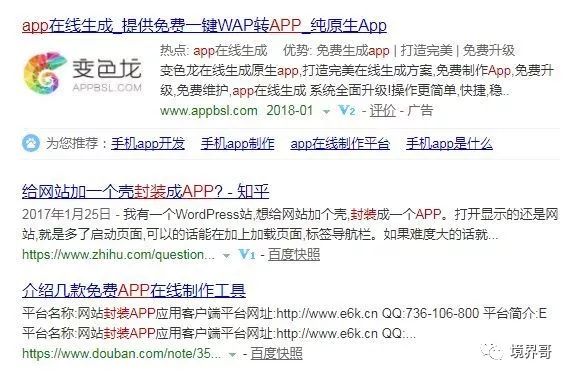This screenshot has width=569, height=376.
Task: Expand dropdown arrow after zhihu URL
Action: click(x=226, y=256)
